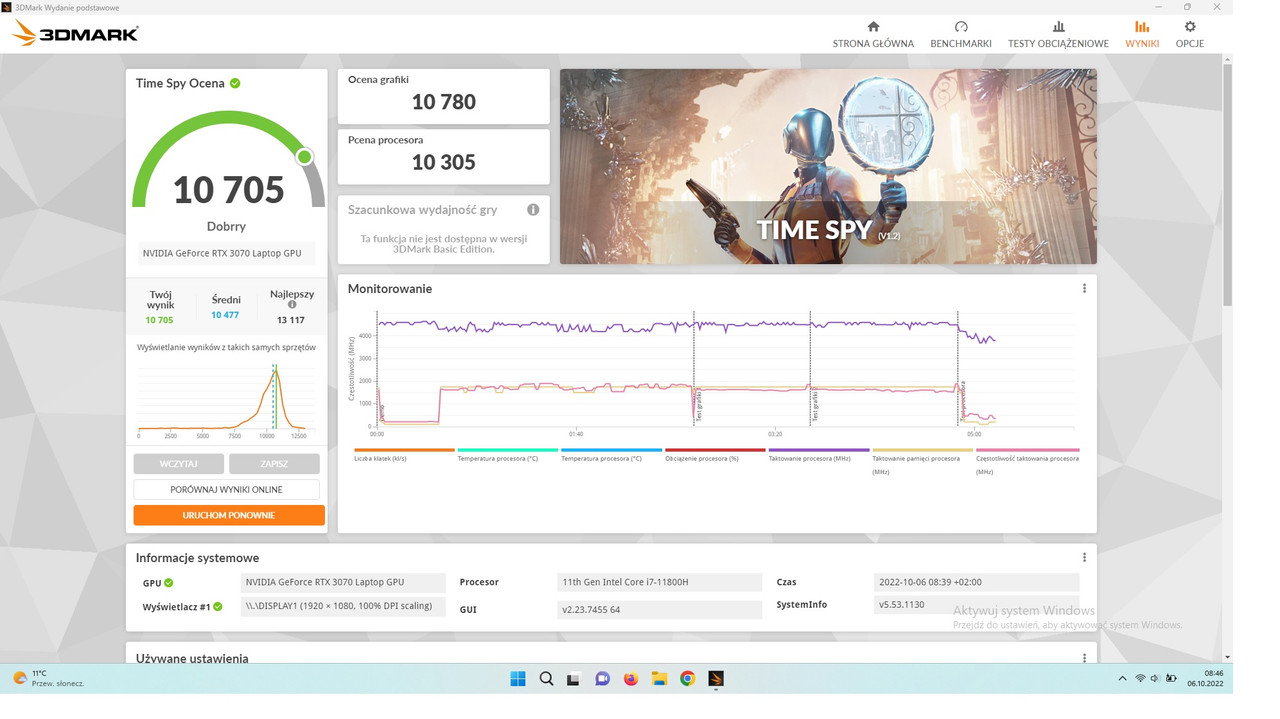Click Porównaj wyniki online button
Screen dimensions: 1280x719
[x=227, y=489]
